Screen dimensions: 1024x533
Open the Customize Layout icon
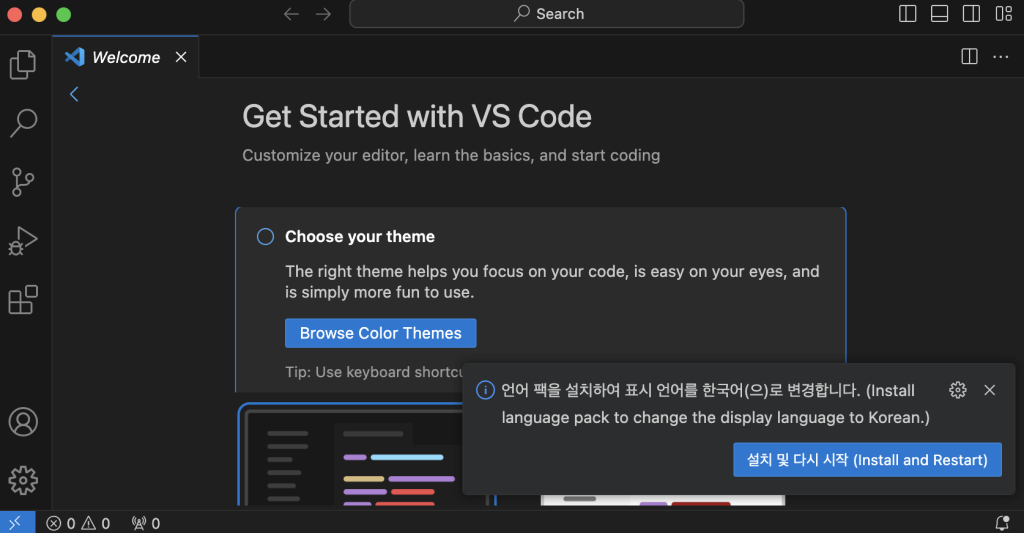1004,14
